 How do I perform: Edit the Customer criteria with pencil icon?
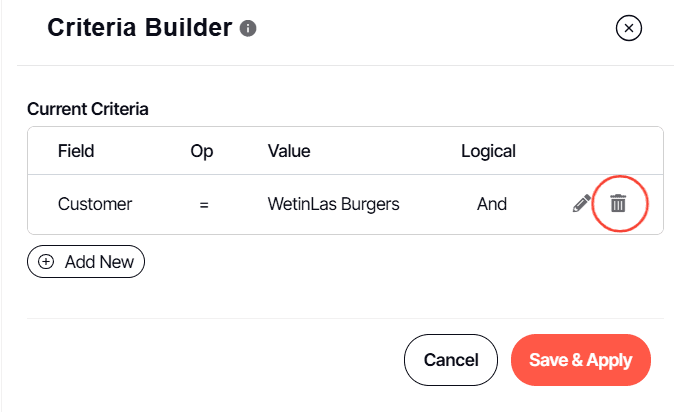pyautogui.click(x=581, y=204)
